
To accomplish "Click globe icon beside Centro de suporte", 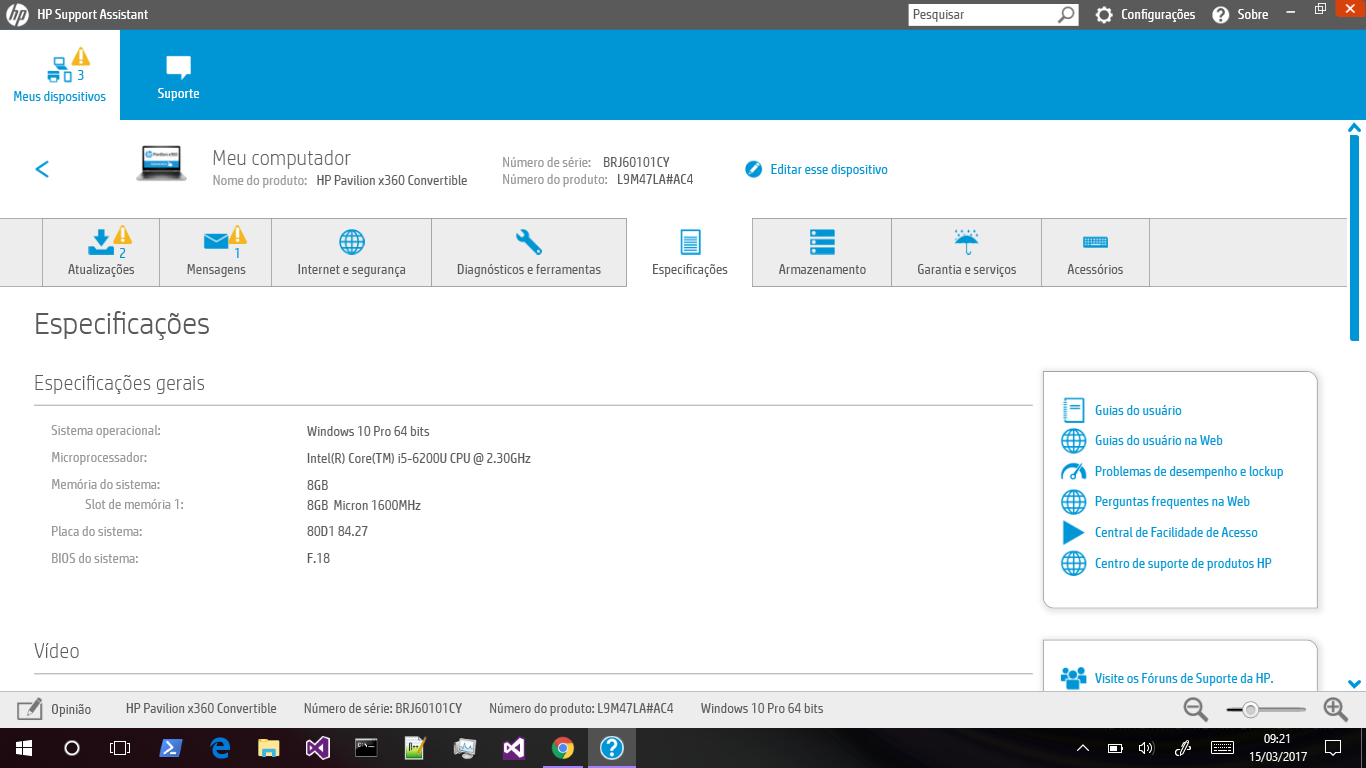I will (1073, 563).
